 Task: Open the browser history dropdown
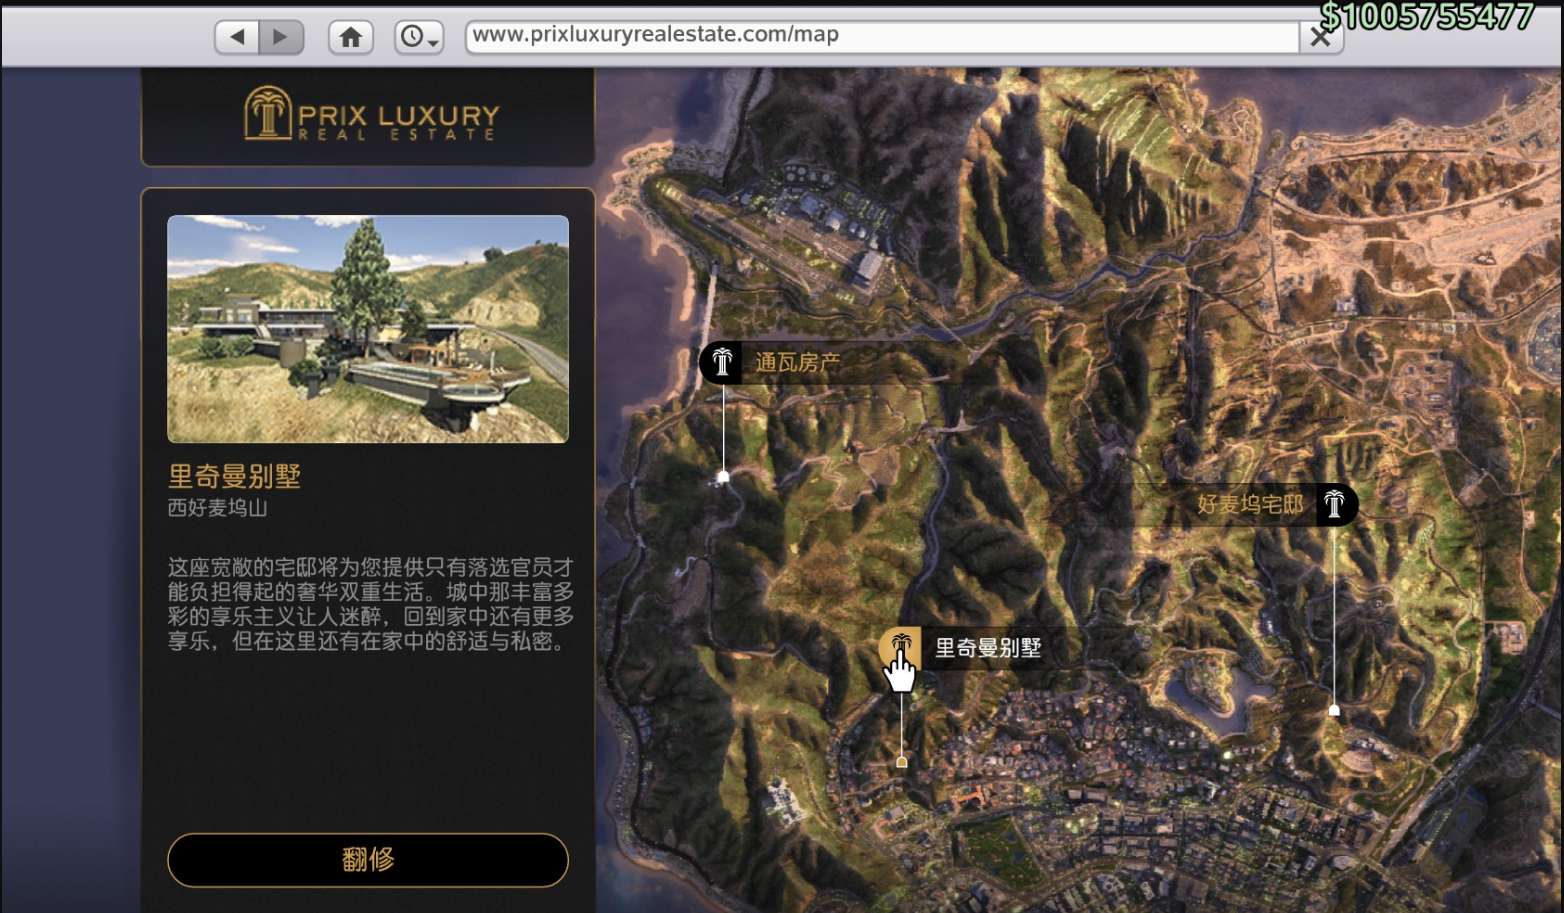(419, 37)
